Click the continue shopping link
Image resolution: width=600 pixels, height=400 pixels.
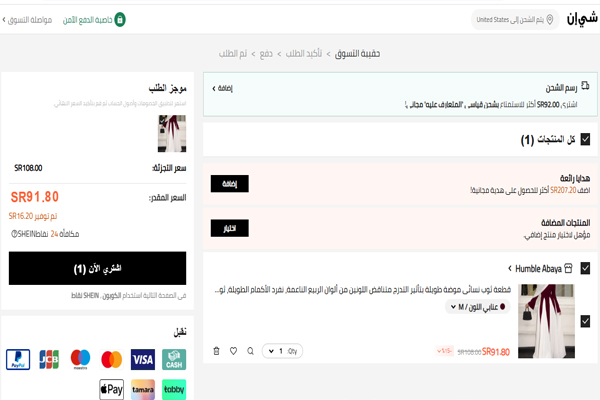point(27,20)
